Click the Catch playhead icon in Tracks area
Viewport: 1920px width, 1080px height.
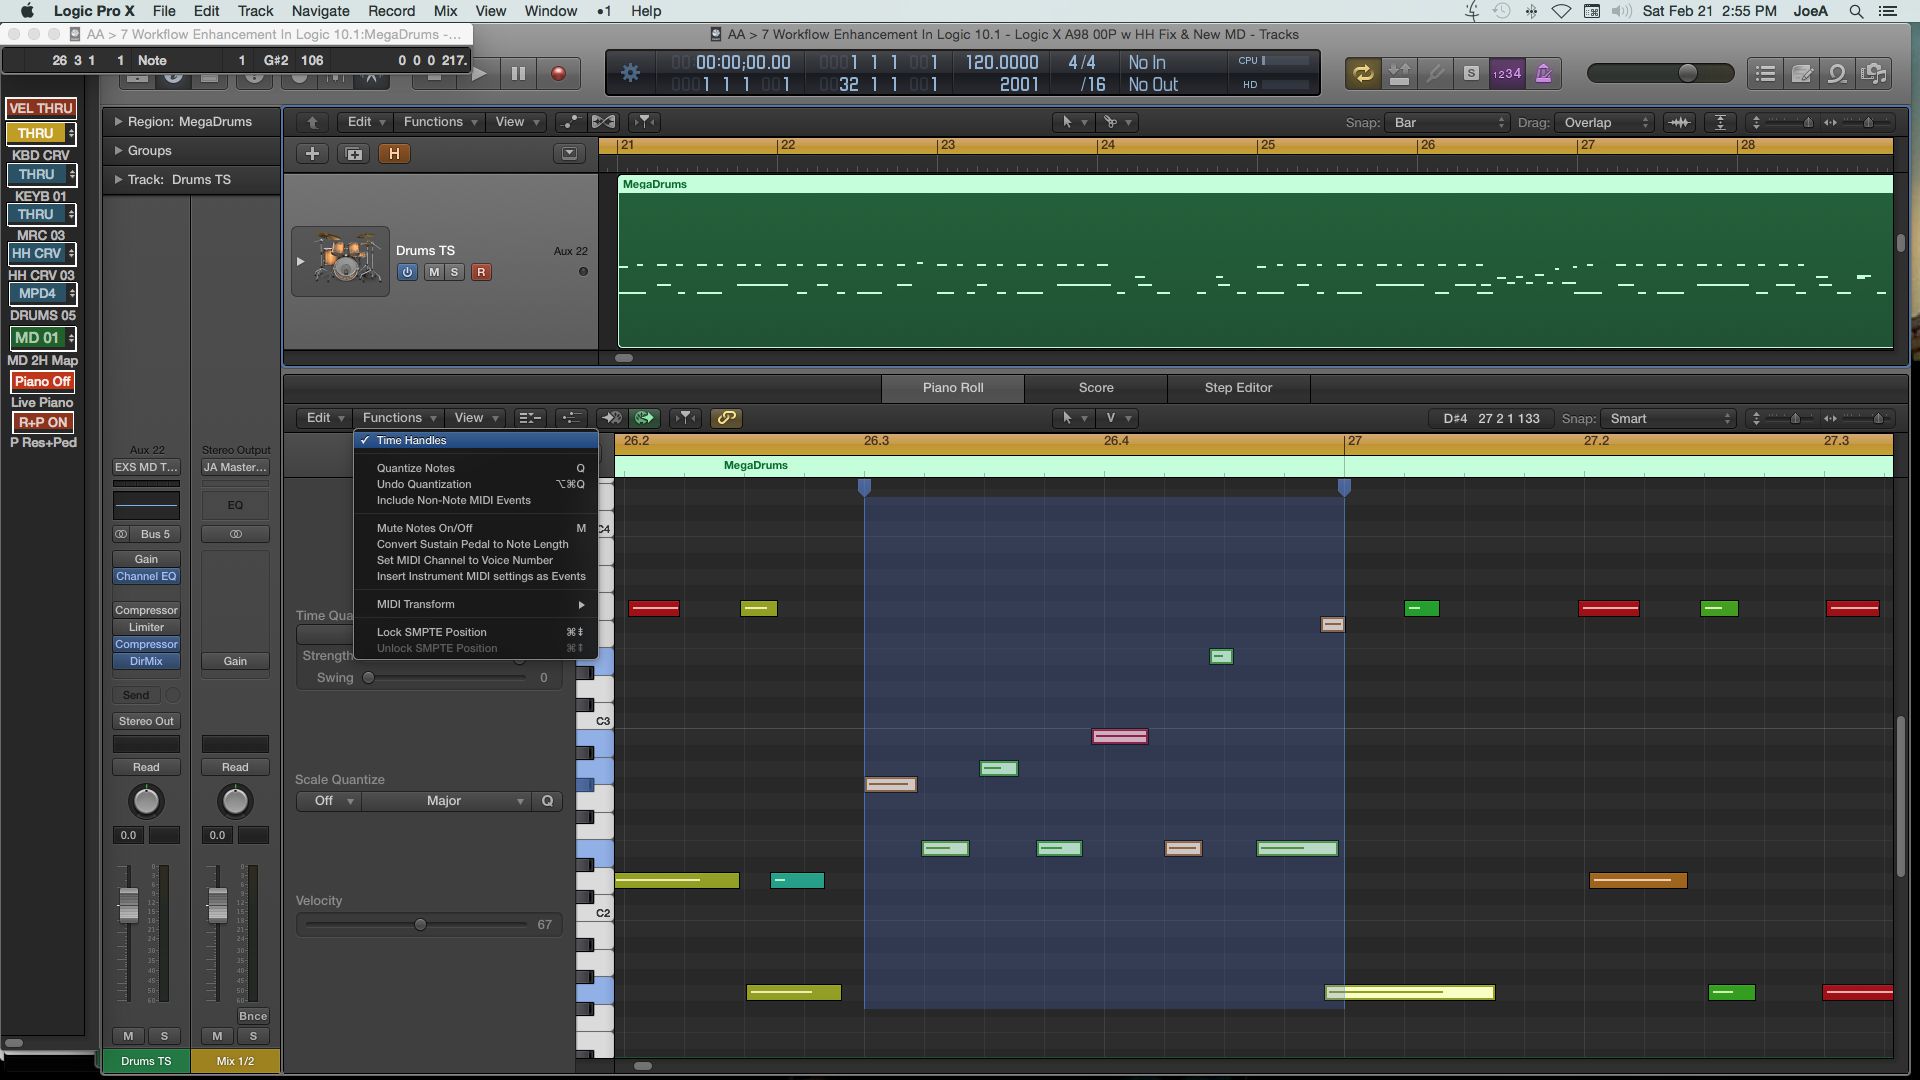[645, 122]
